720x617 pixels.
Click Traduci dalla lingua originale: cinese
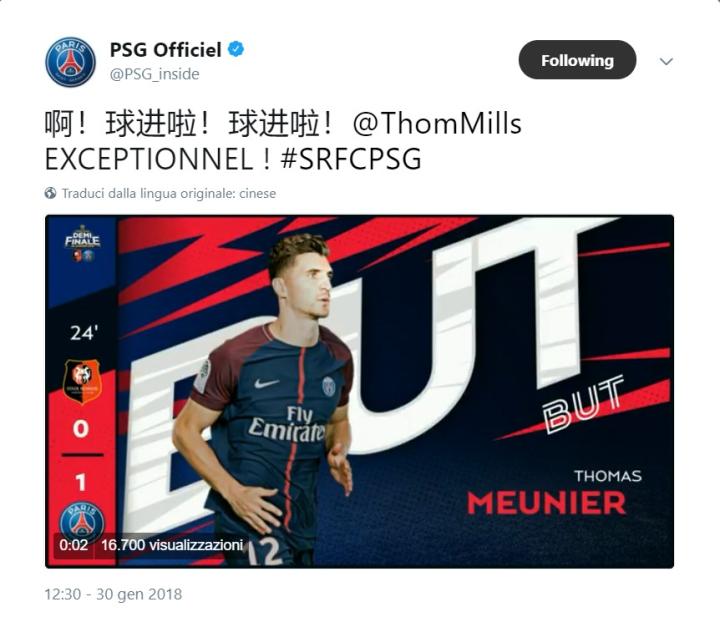(x=169, y=193)
